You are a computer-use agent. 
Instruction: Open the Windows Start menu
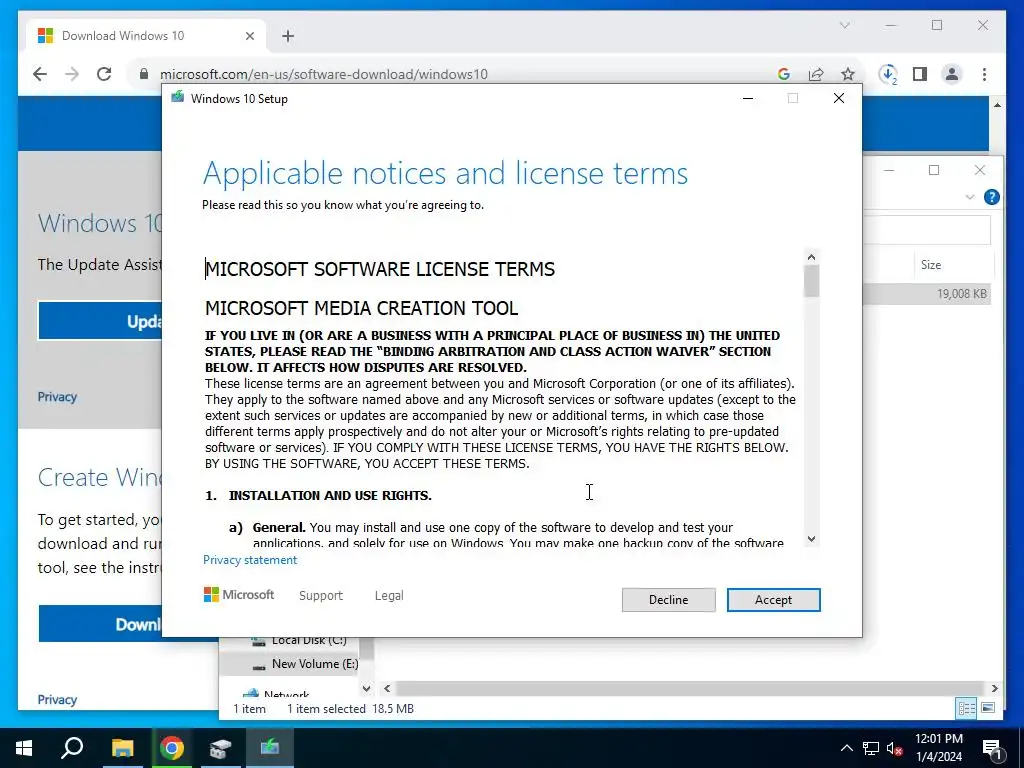pyautogui.click(x=24, y=748)
